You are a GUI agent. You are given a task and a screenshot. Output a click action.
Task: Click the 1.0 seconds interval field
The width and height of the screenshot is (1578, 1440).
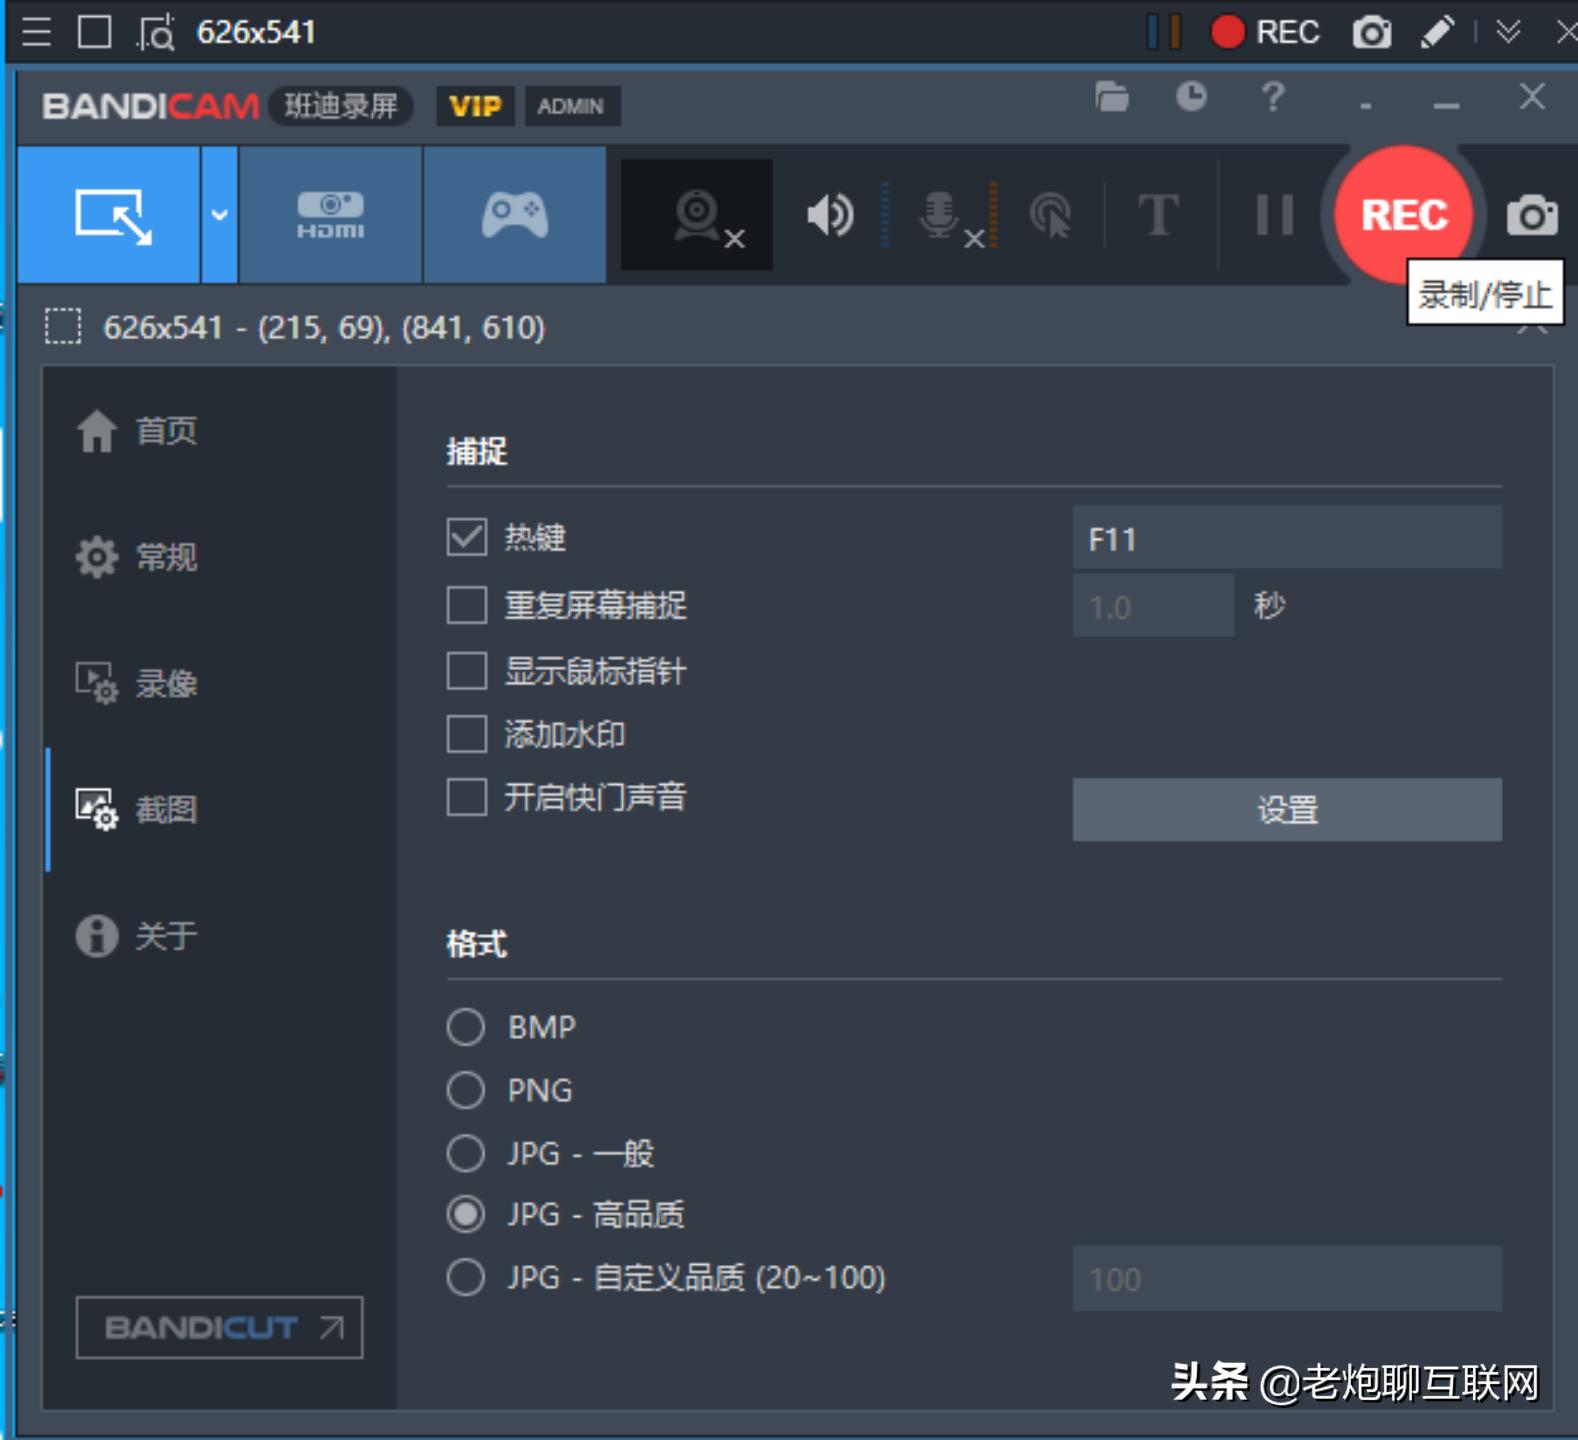pyautogui.click(x=1153, y=606)
